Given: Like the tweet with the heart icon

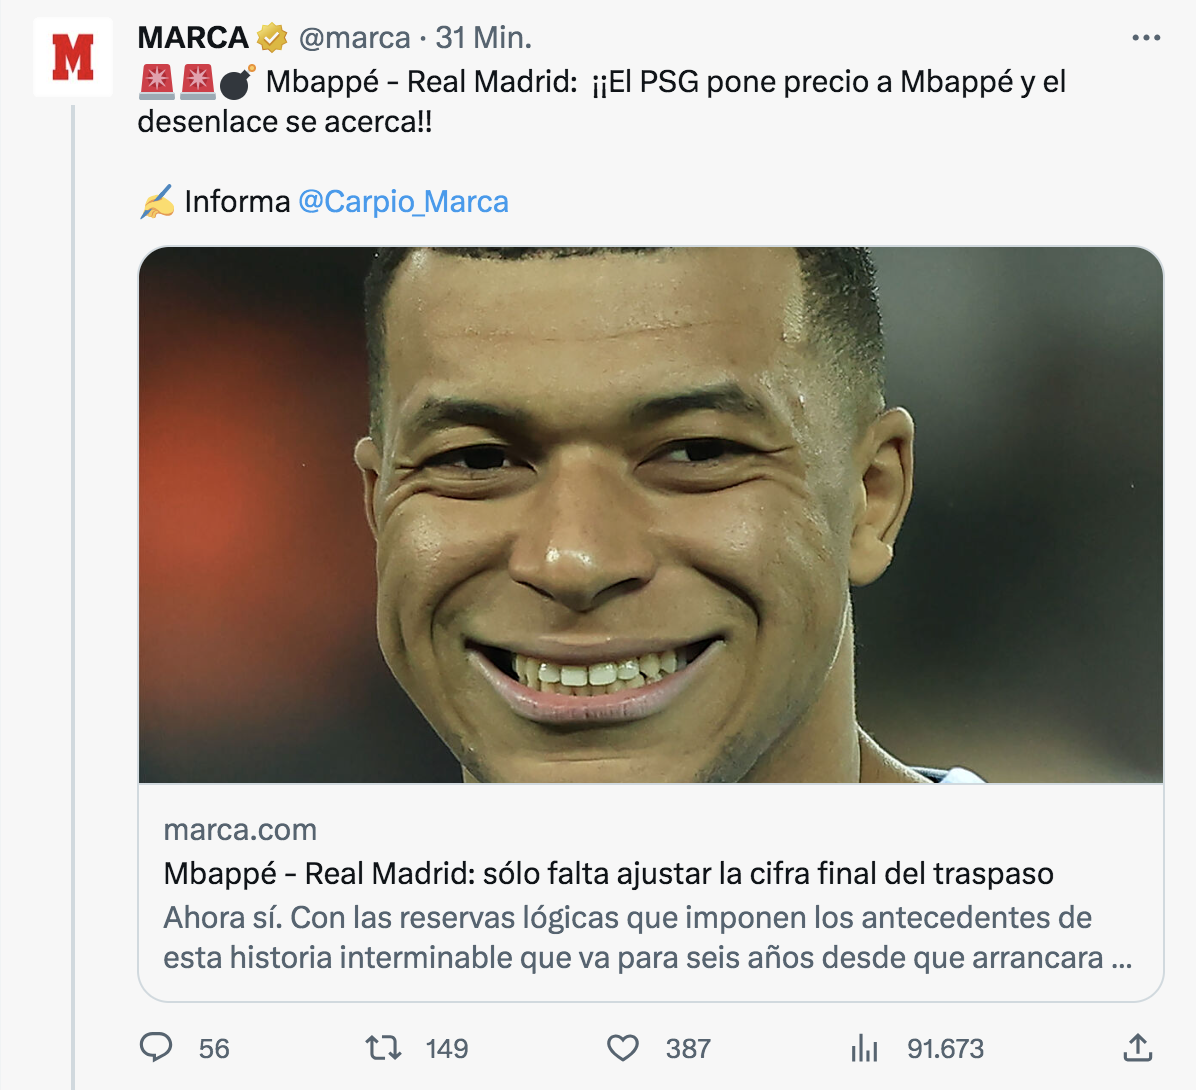Looking at the screenshot, I should click(623, 1047).
